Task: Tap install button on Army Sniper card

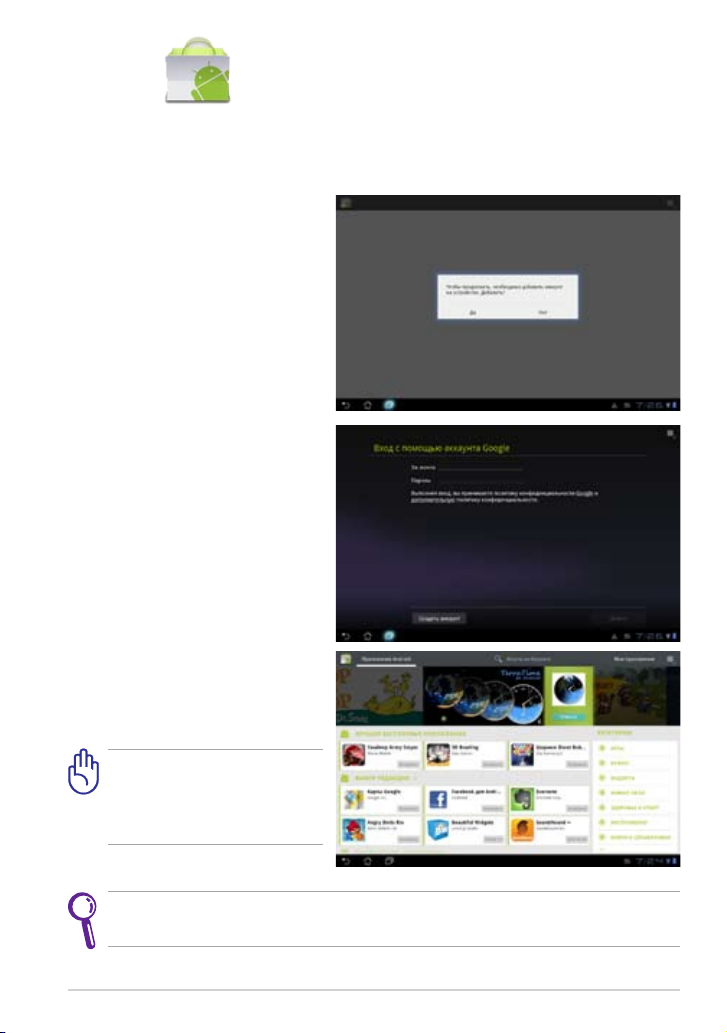Action: click(408, 764)
